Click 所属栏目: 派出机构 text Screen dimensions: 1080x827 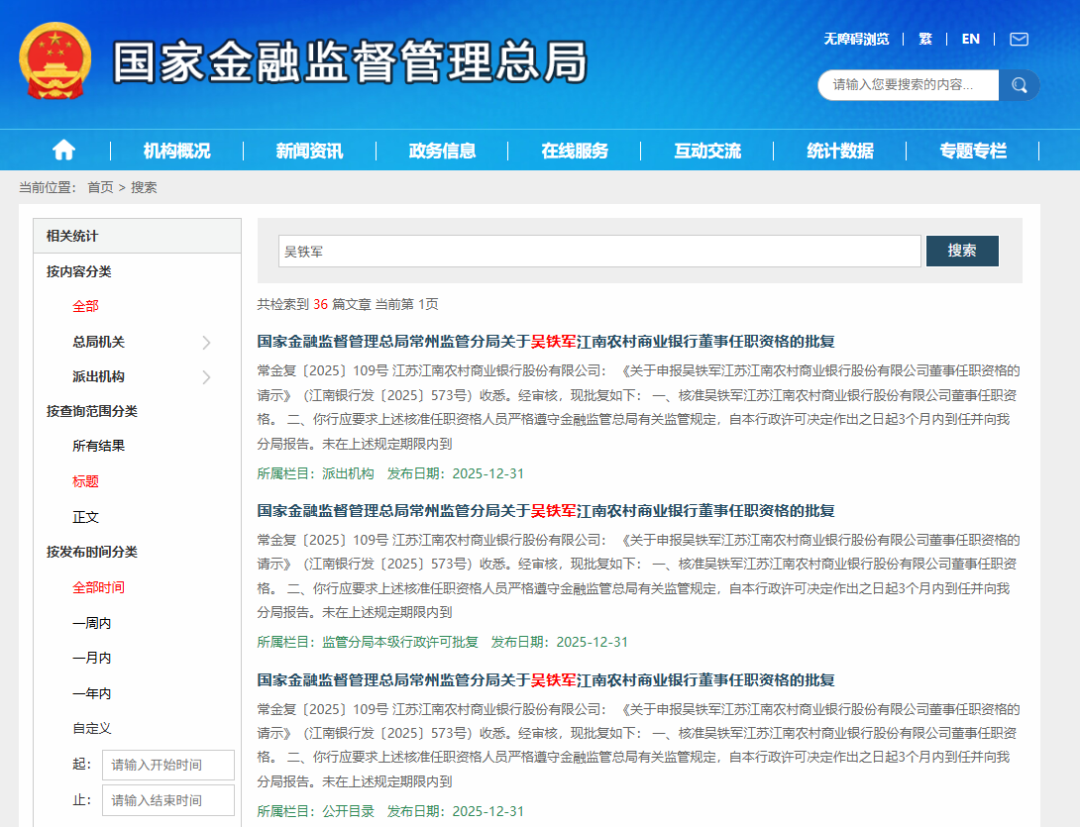click(315, 474)
